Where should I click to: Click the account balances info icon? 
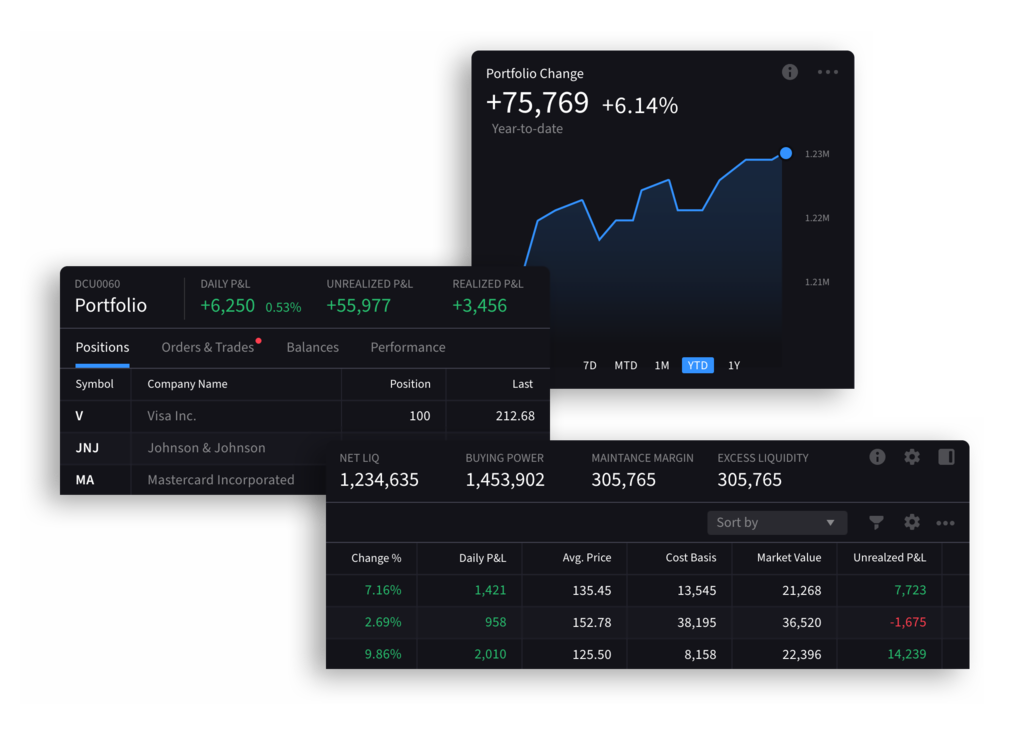tap(877, 456)
